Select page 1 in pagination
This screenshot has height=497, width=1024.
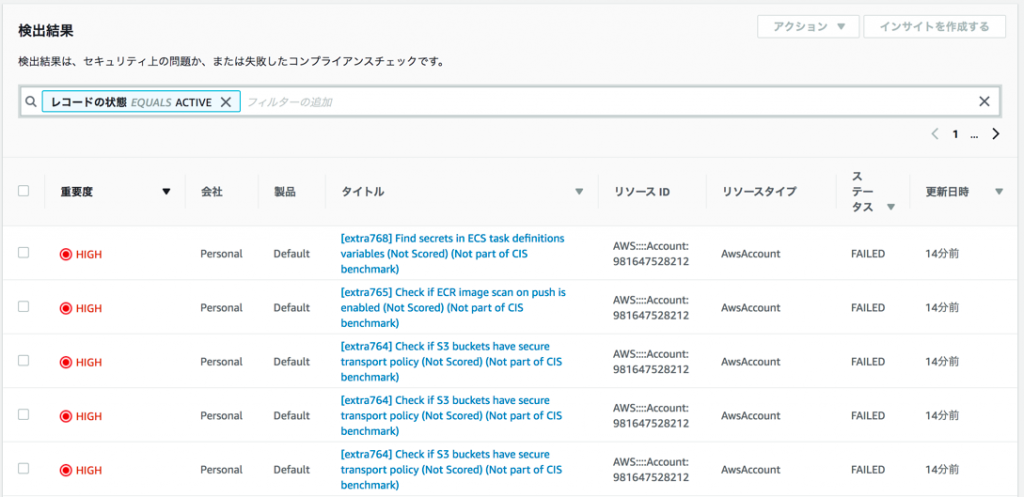click(955, 135)
